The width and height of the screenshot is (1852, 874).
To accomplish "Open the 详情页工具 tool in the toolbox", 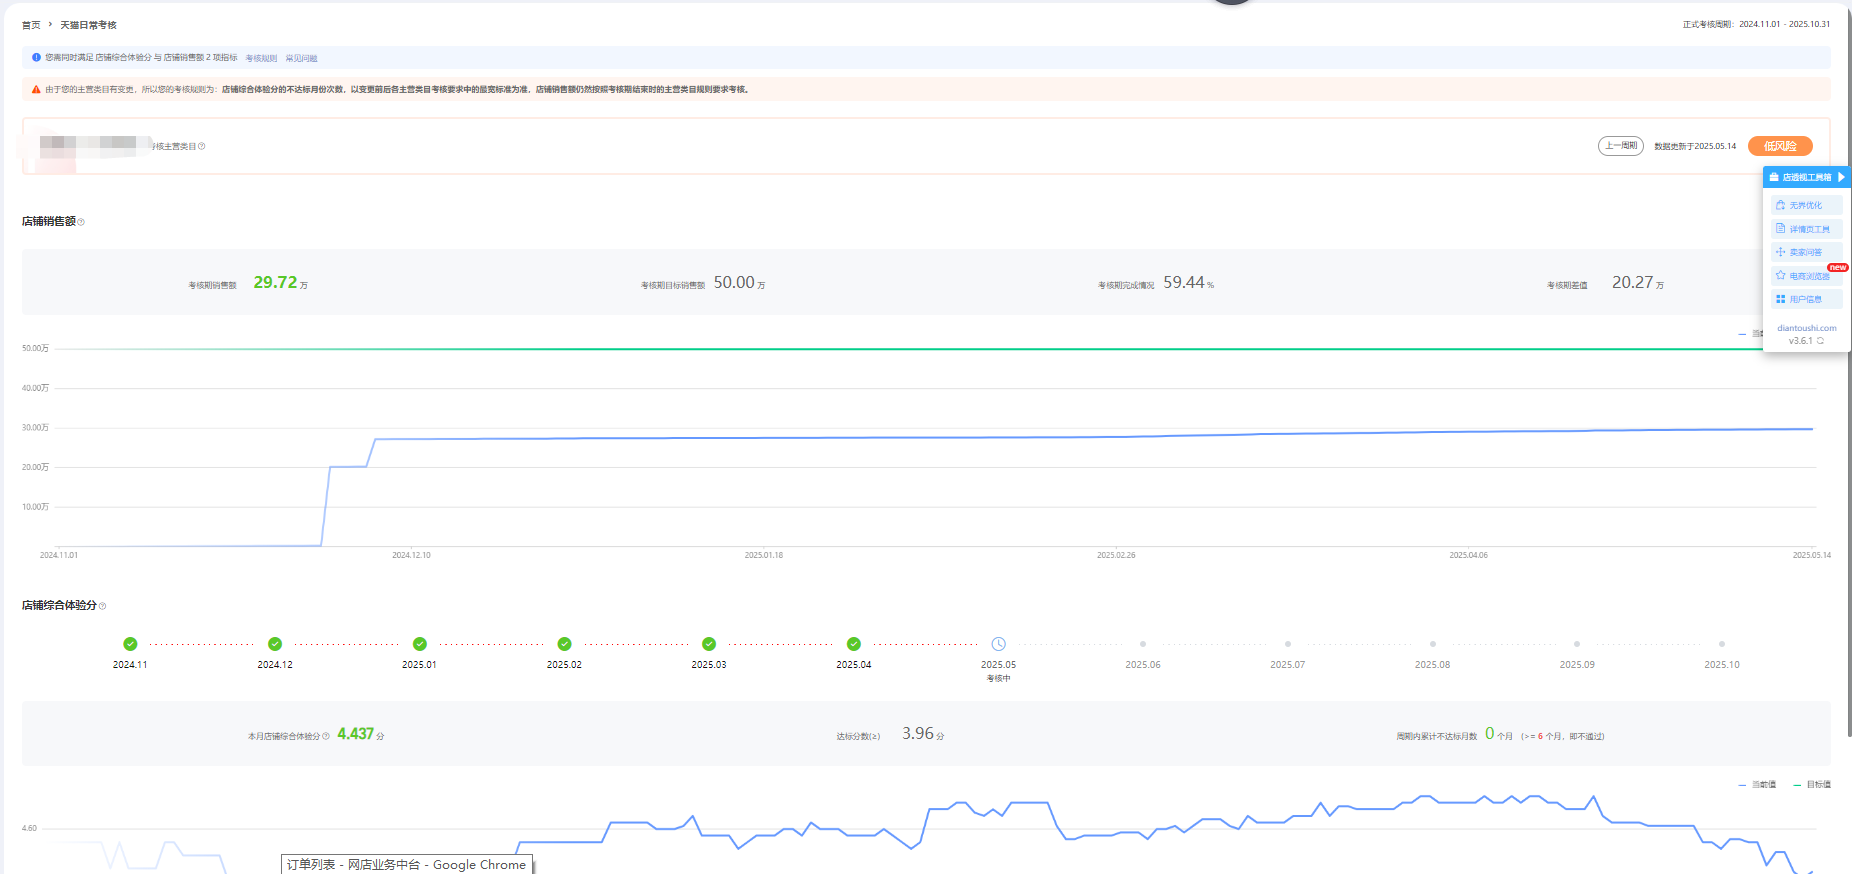I will pyautogui.click(x=1808, y=229).
